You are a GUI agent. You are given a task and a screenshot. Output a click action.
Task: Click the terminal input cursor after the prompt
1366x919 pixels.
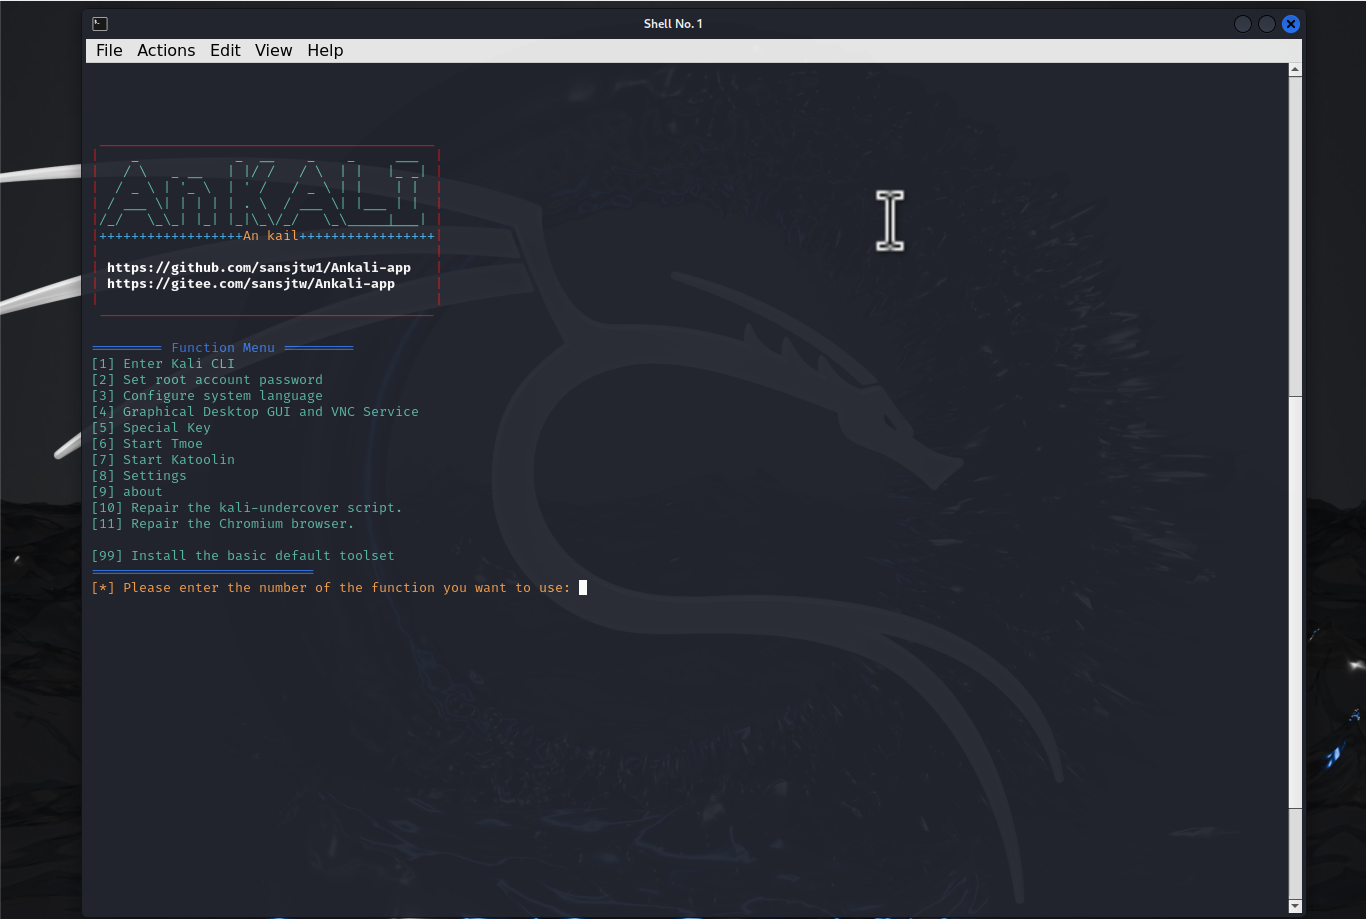[583, 588]
